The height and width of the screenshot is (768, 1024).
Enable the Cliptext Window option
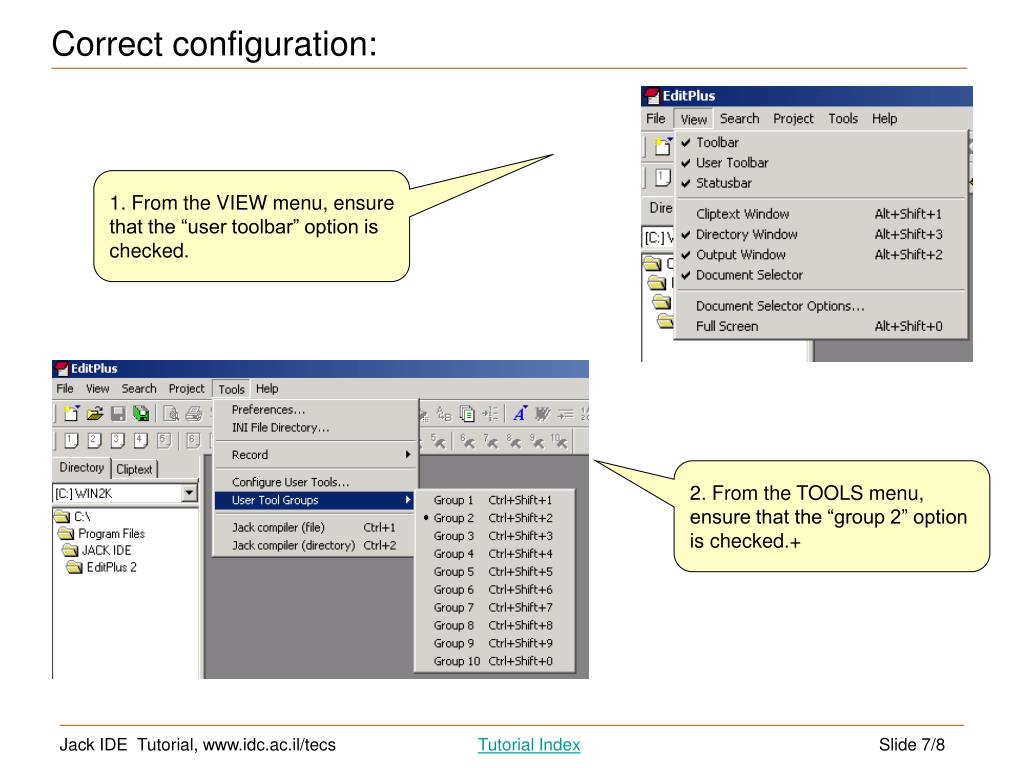pyautogui.click(x=820, y=214)
